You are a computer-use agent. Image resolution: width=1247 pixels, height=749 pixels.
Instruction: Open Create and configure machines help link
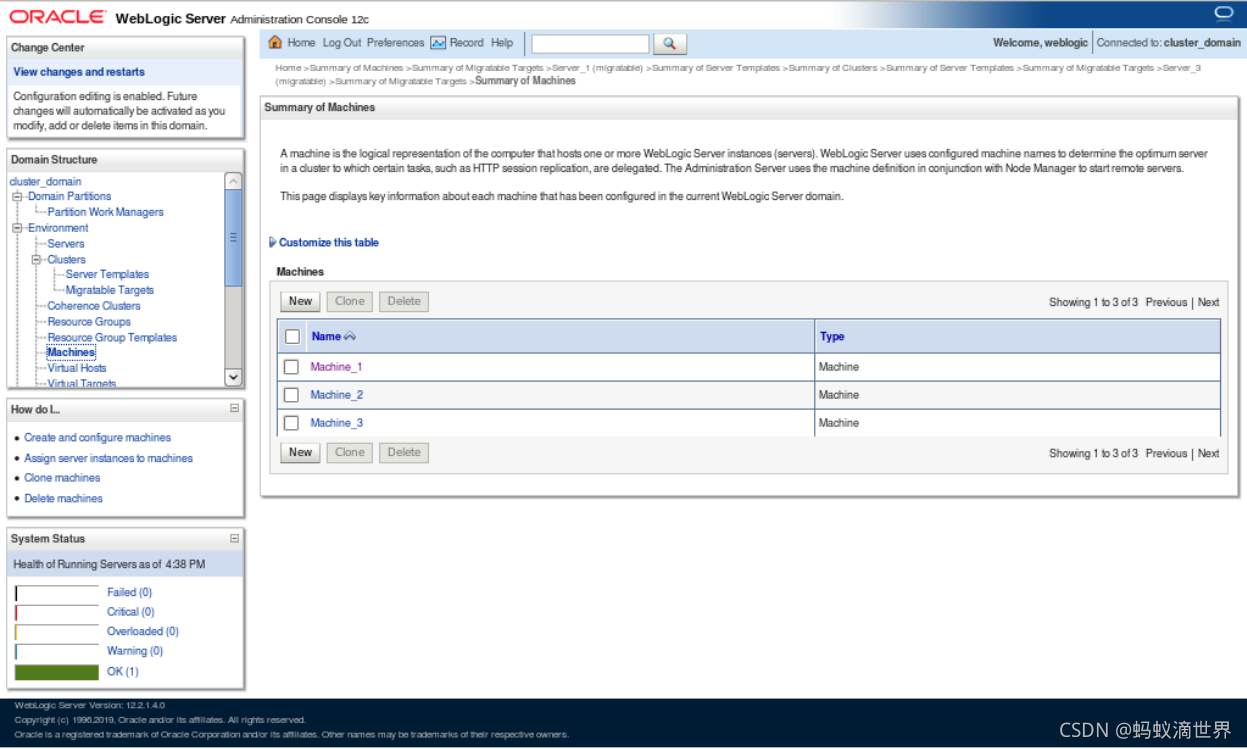pos(97,438)
